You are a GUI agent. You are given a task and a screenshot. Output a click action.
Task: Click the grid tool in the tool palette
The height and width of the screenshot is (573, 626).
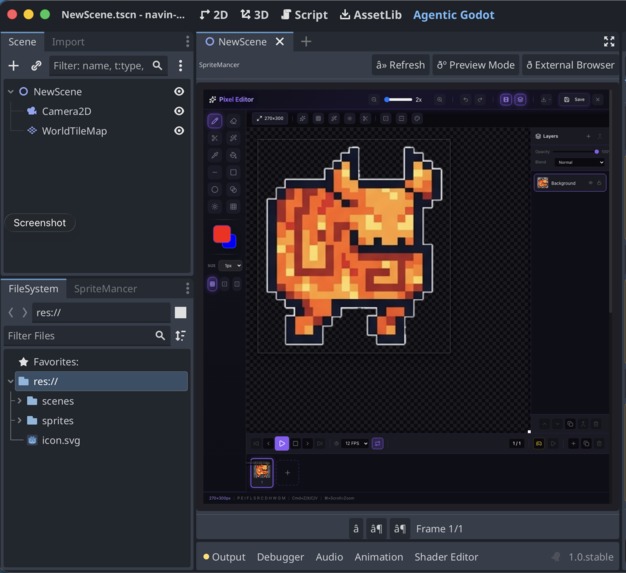[x=234, y=206]
